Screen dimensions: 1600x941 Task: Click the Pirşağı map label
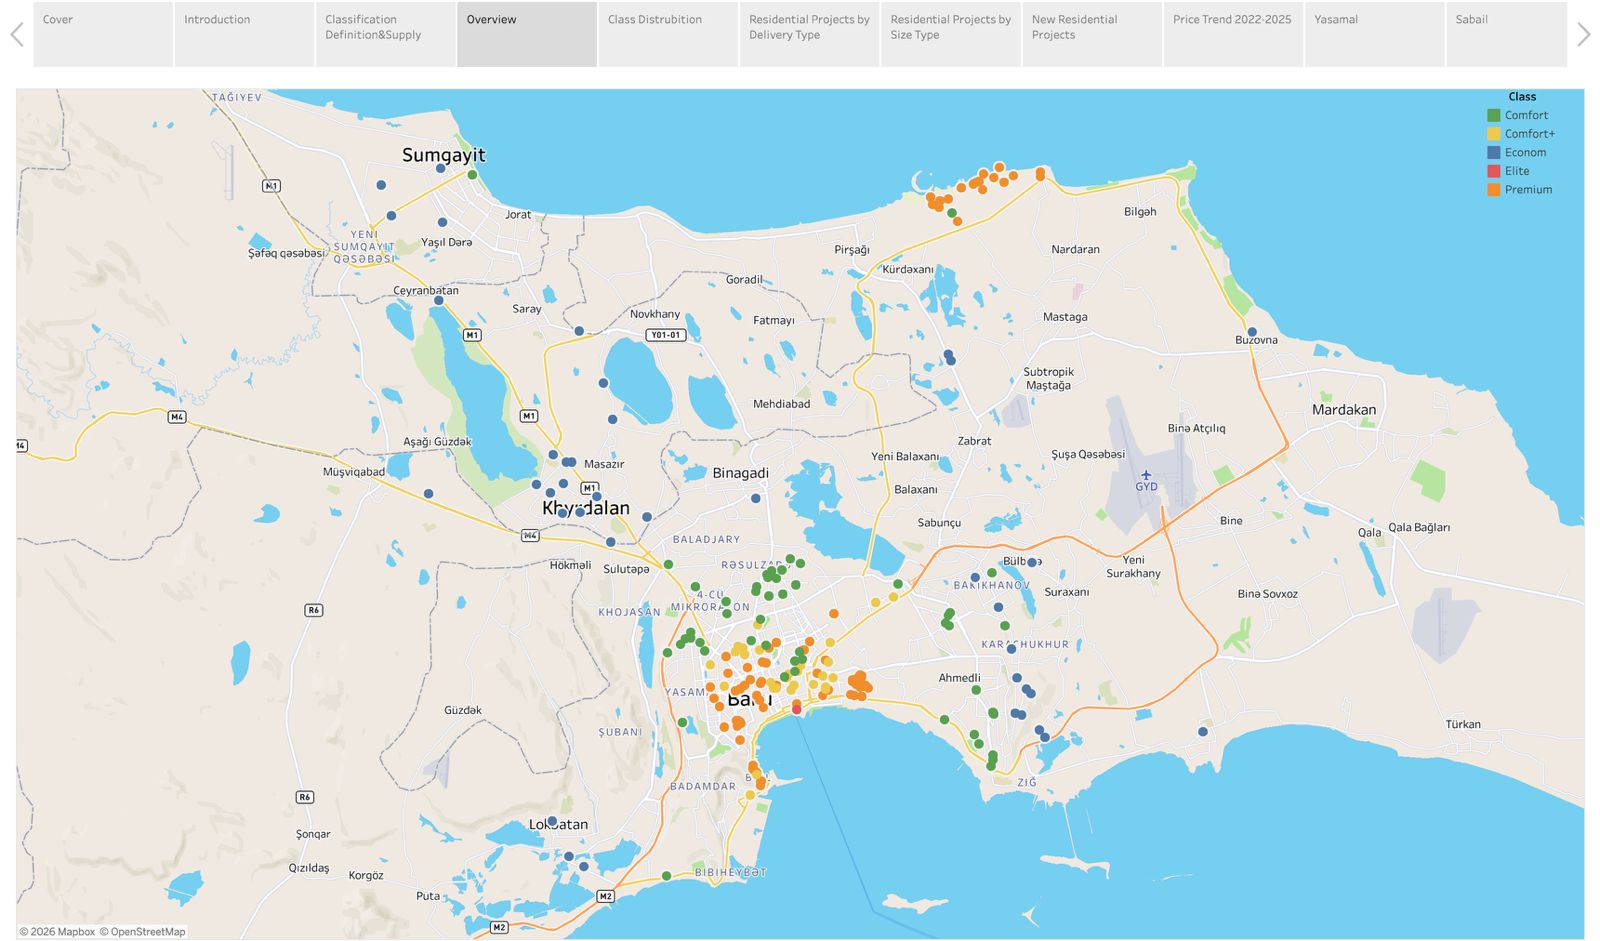(x=852, y=250)
